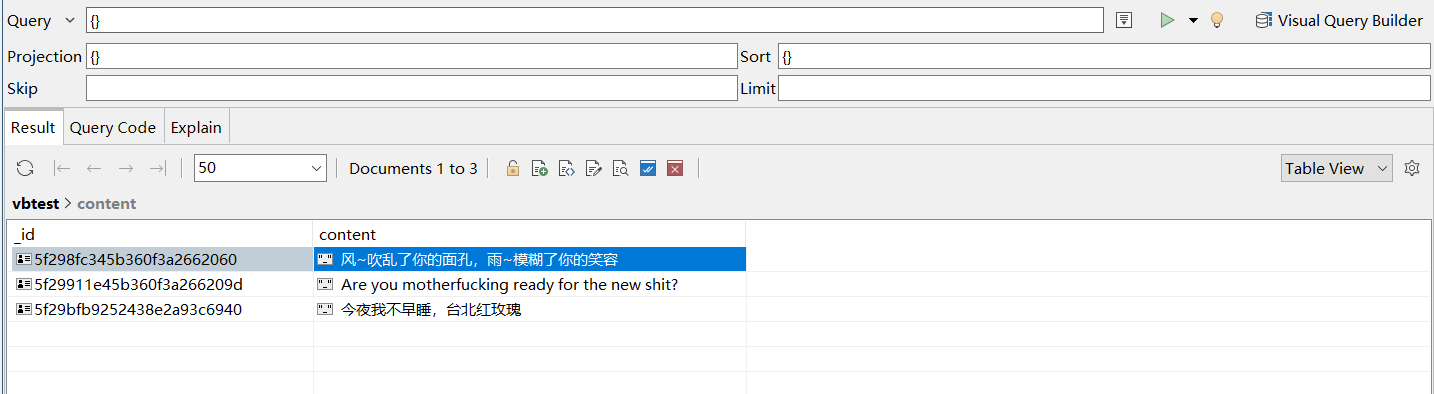This screenshot has width=1434, height=394.
Task: Click the vbtest breadcrumb link
Action: (35, 204)
